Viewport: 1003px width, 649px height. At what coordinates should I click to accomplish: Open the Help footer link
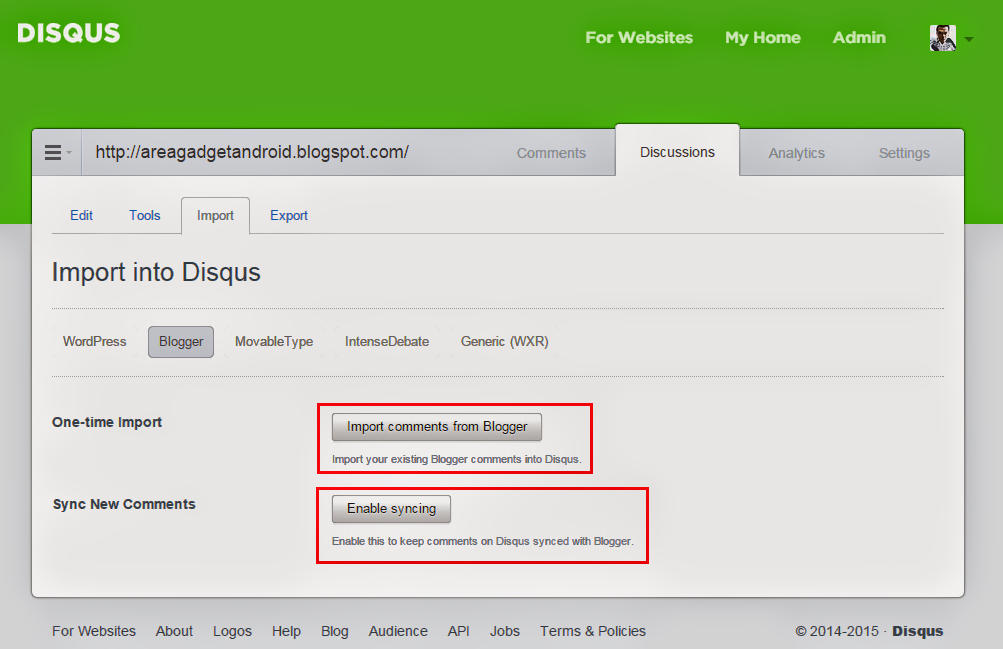pos(286,631)
